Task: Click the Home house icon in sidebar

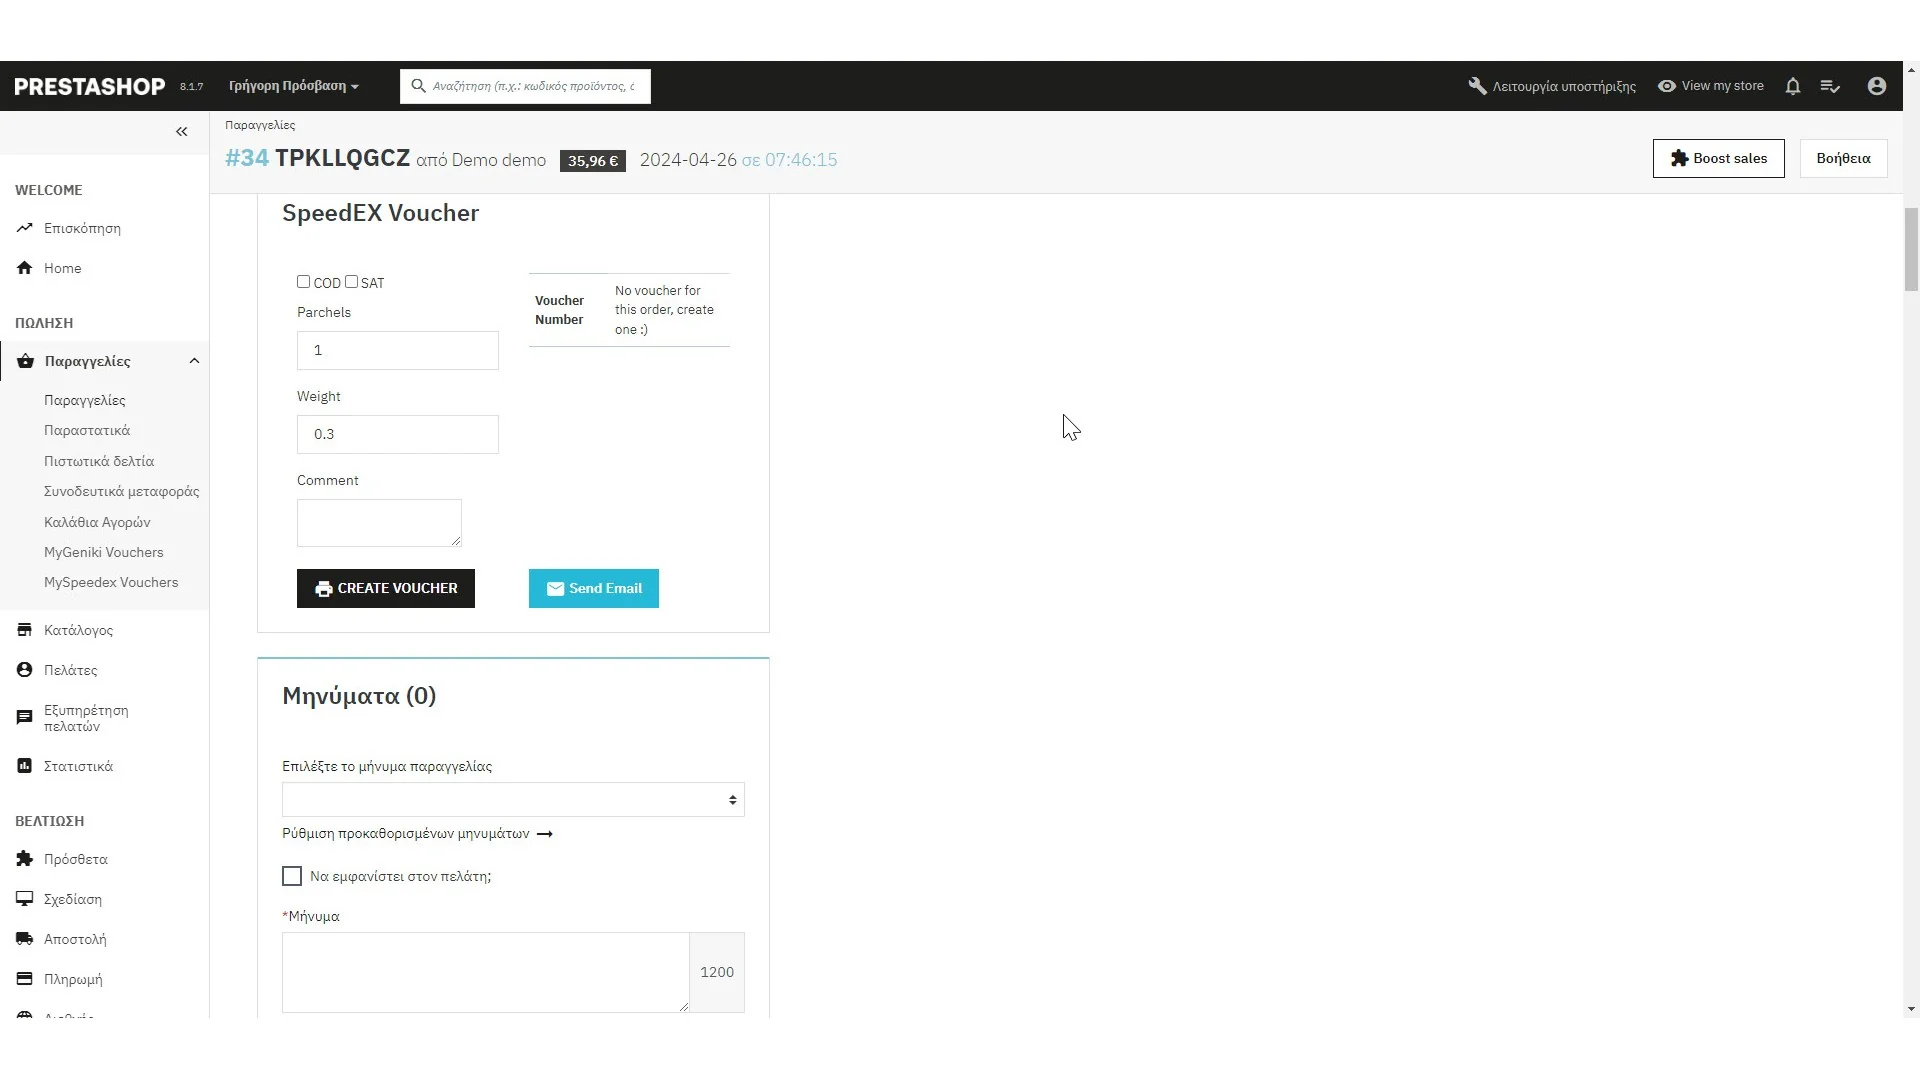Action: 25,268
